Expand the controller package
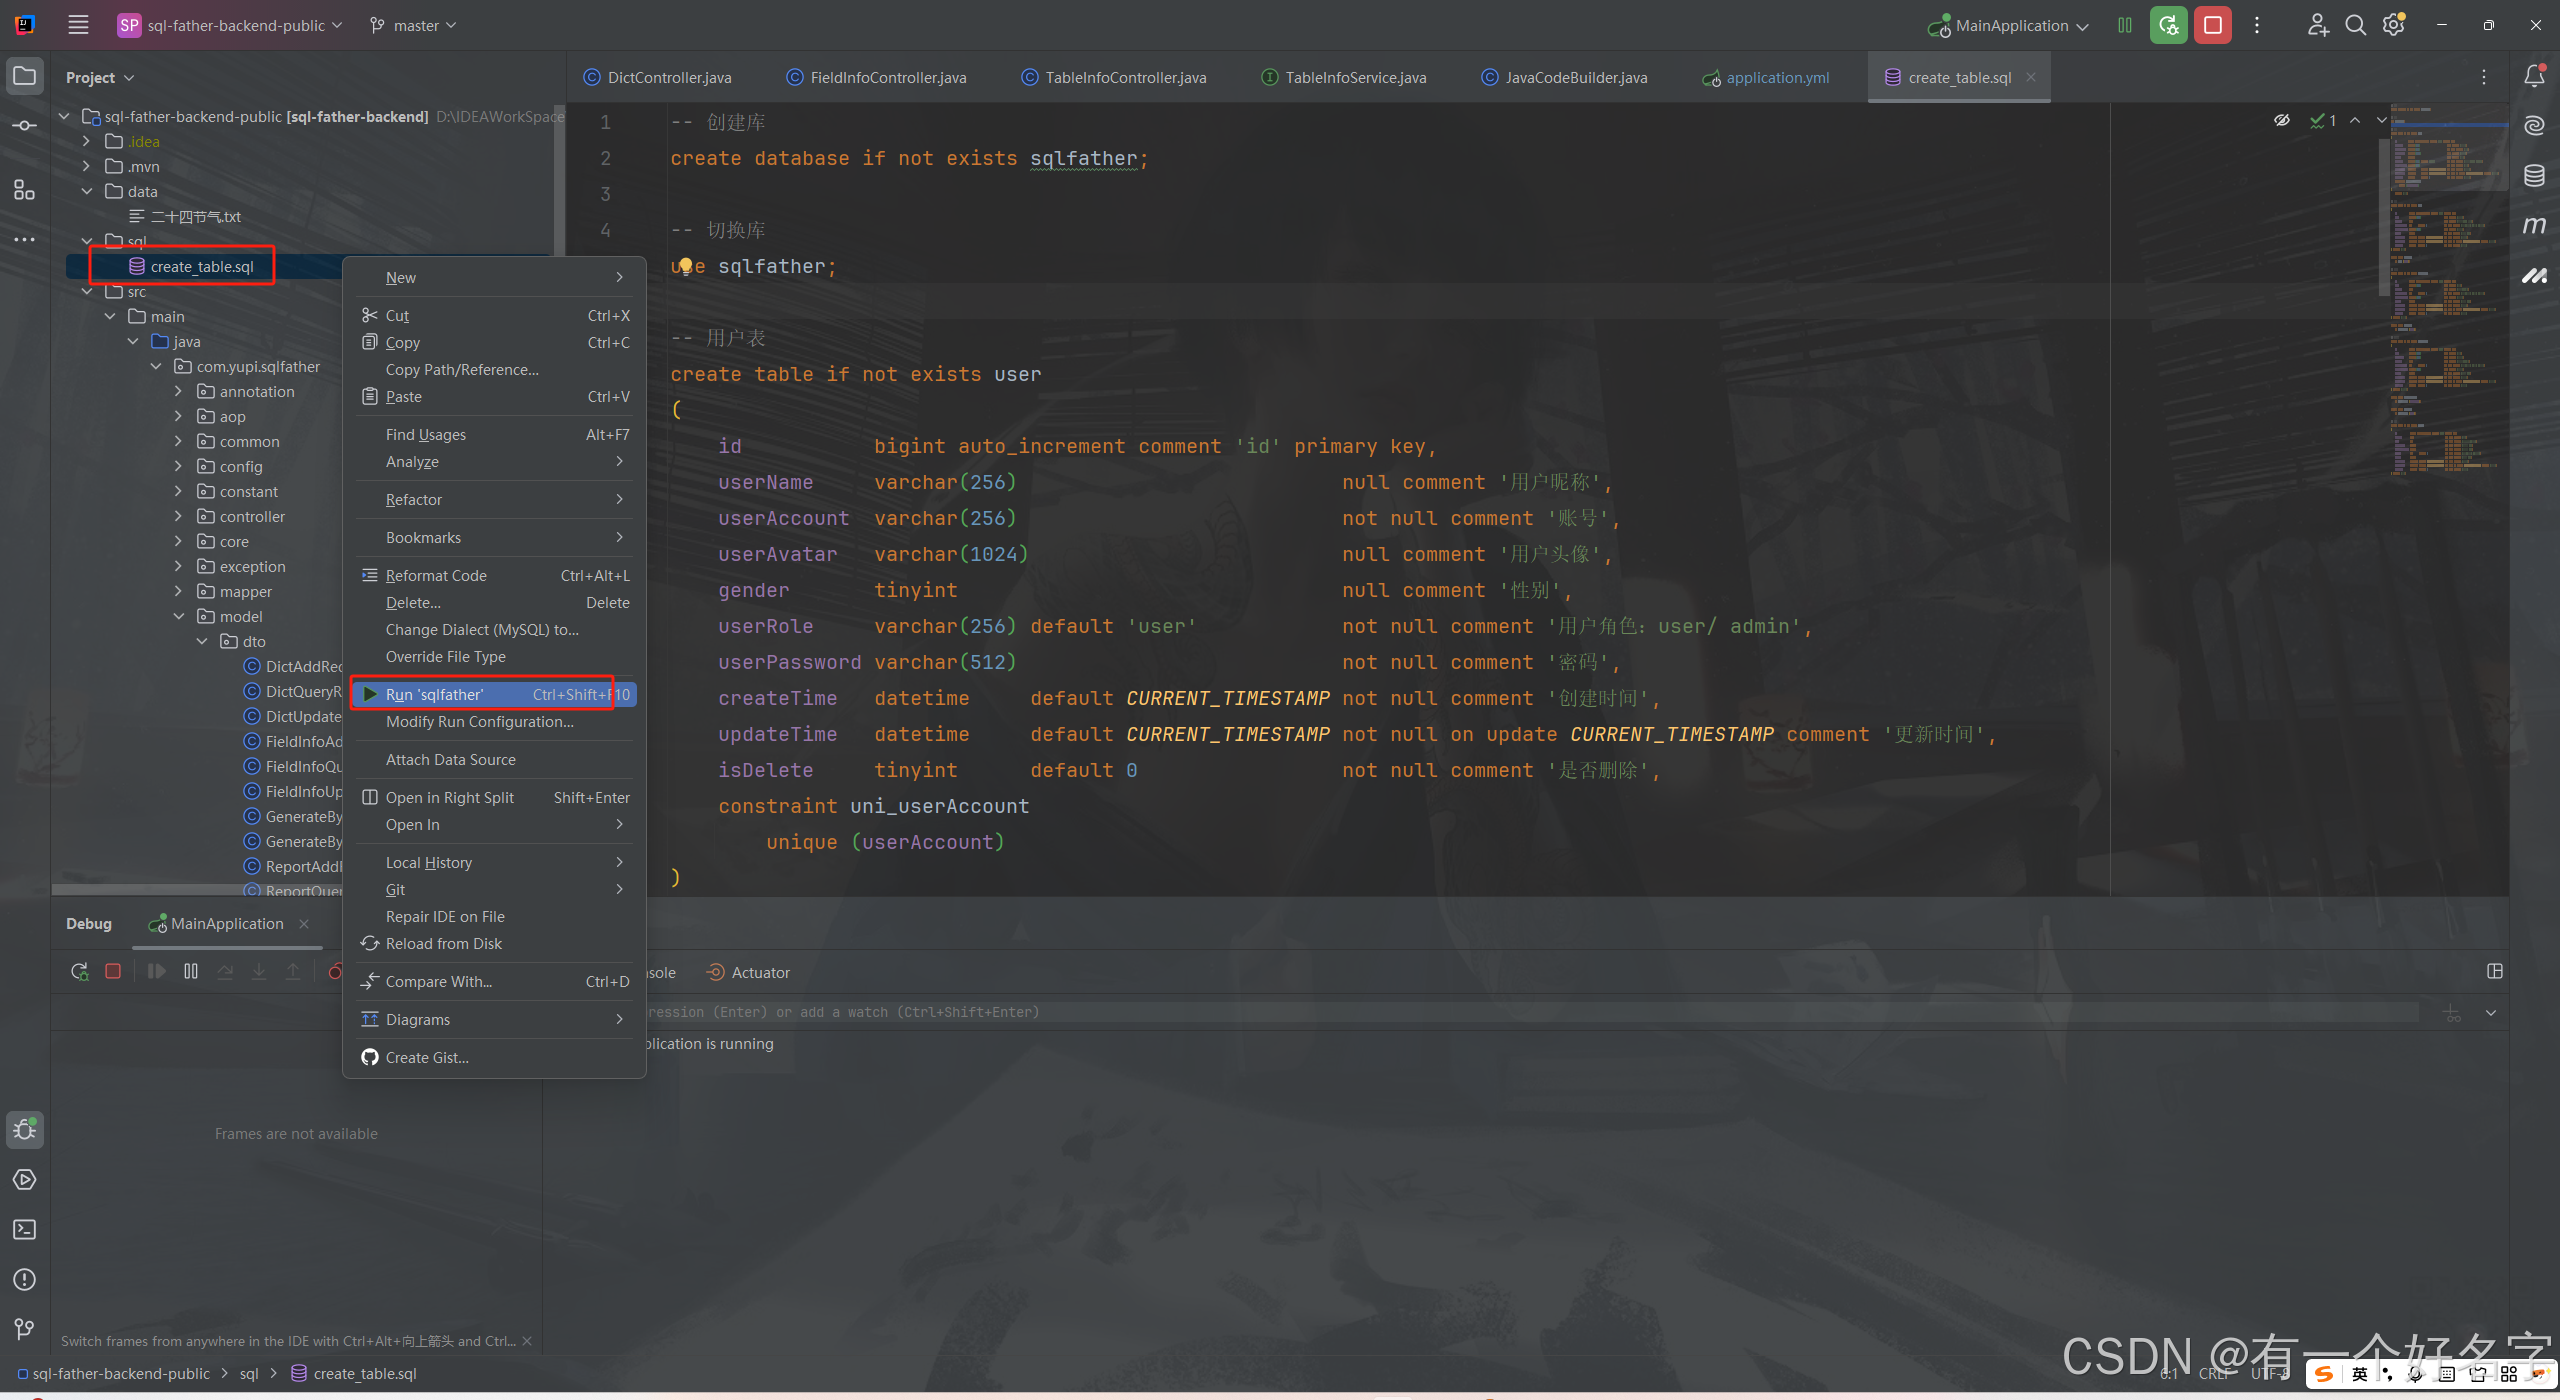Image resolution: width=2560 pixels, height=1400 pixels. 178,516
